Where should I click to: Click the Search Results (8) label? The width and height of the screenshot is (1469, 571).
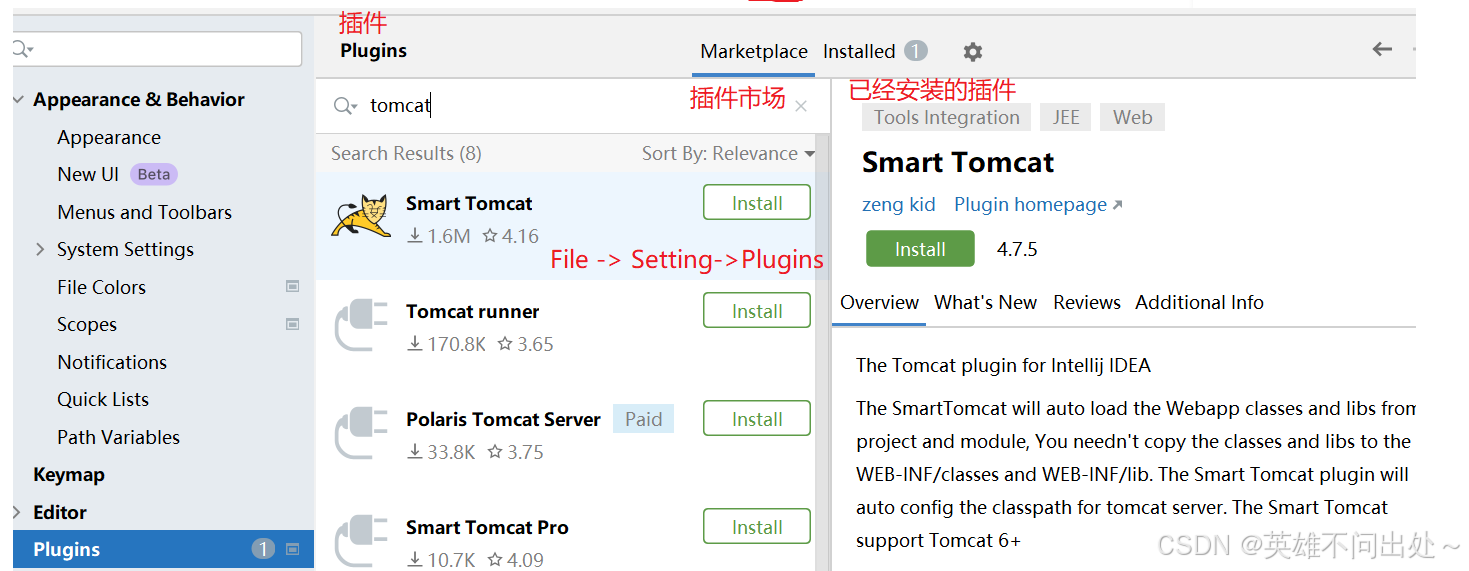pos(406,153)
